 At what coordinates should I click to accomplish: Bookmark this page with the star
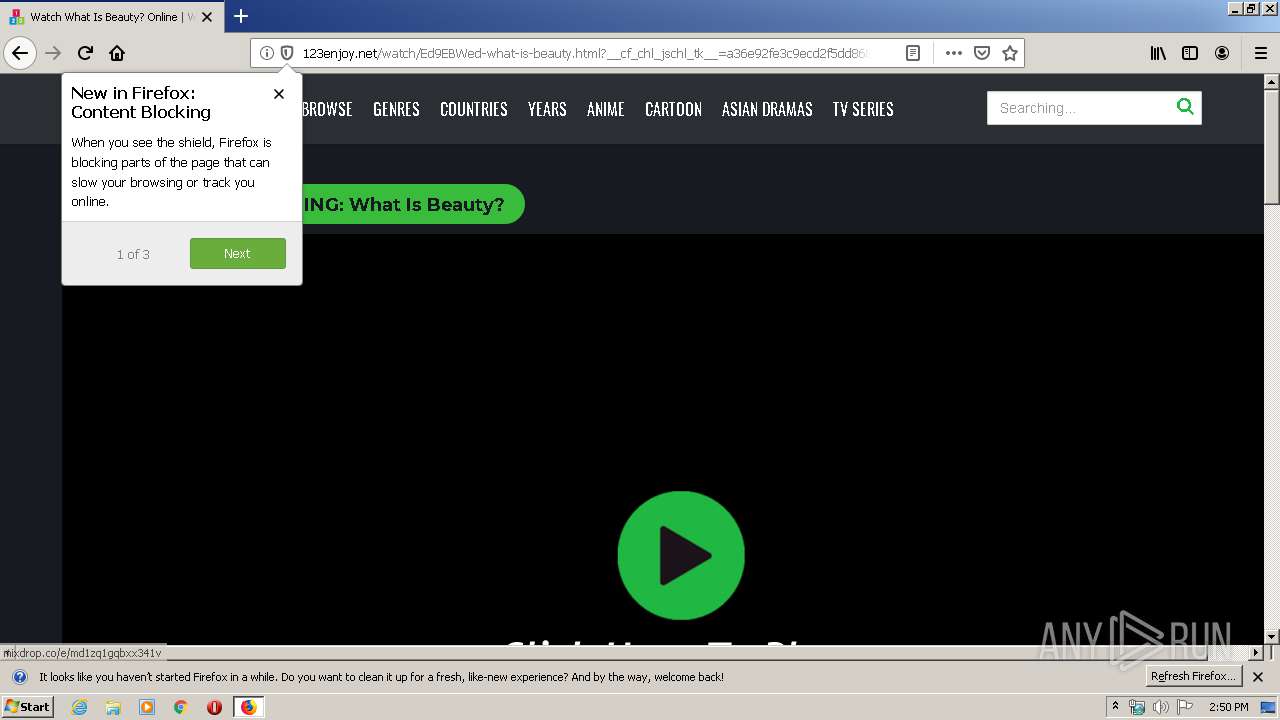(1010, 53)
